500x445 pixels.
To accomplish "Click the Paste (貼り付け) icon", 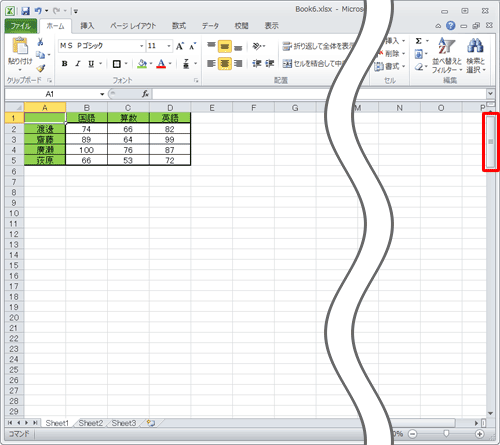I will click(x=20, y=46).
